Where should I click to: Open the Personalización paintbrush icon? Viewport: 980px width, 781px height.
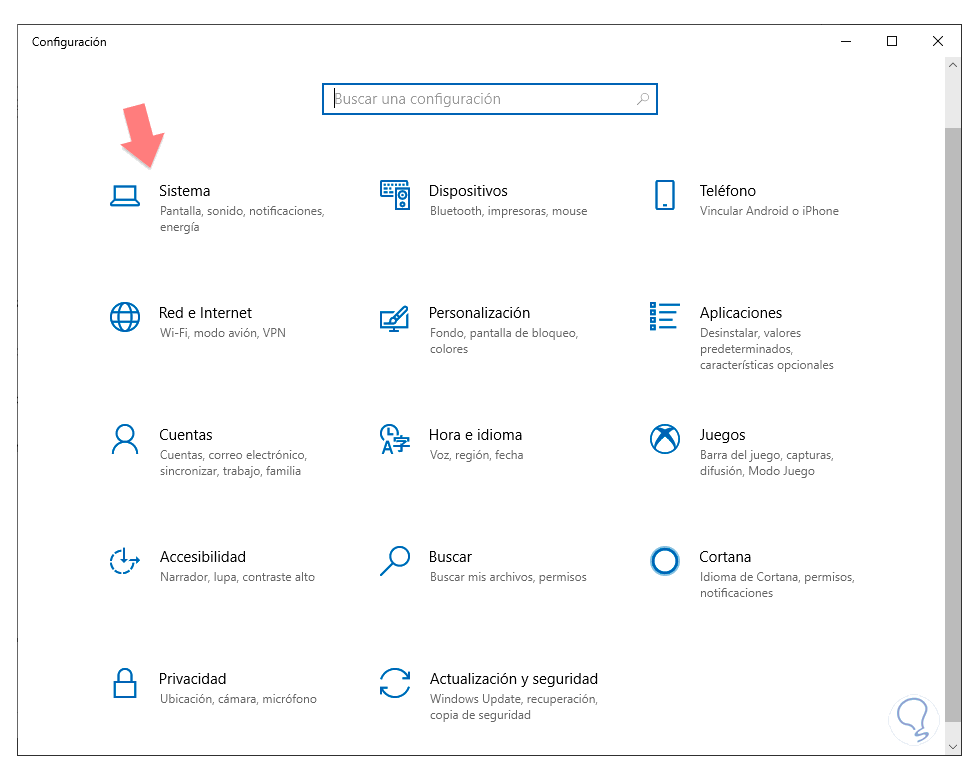395,318
